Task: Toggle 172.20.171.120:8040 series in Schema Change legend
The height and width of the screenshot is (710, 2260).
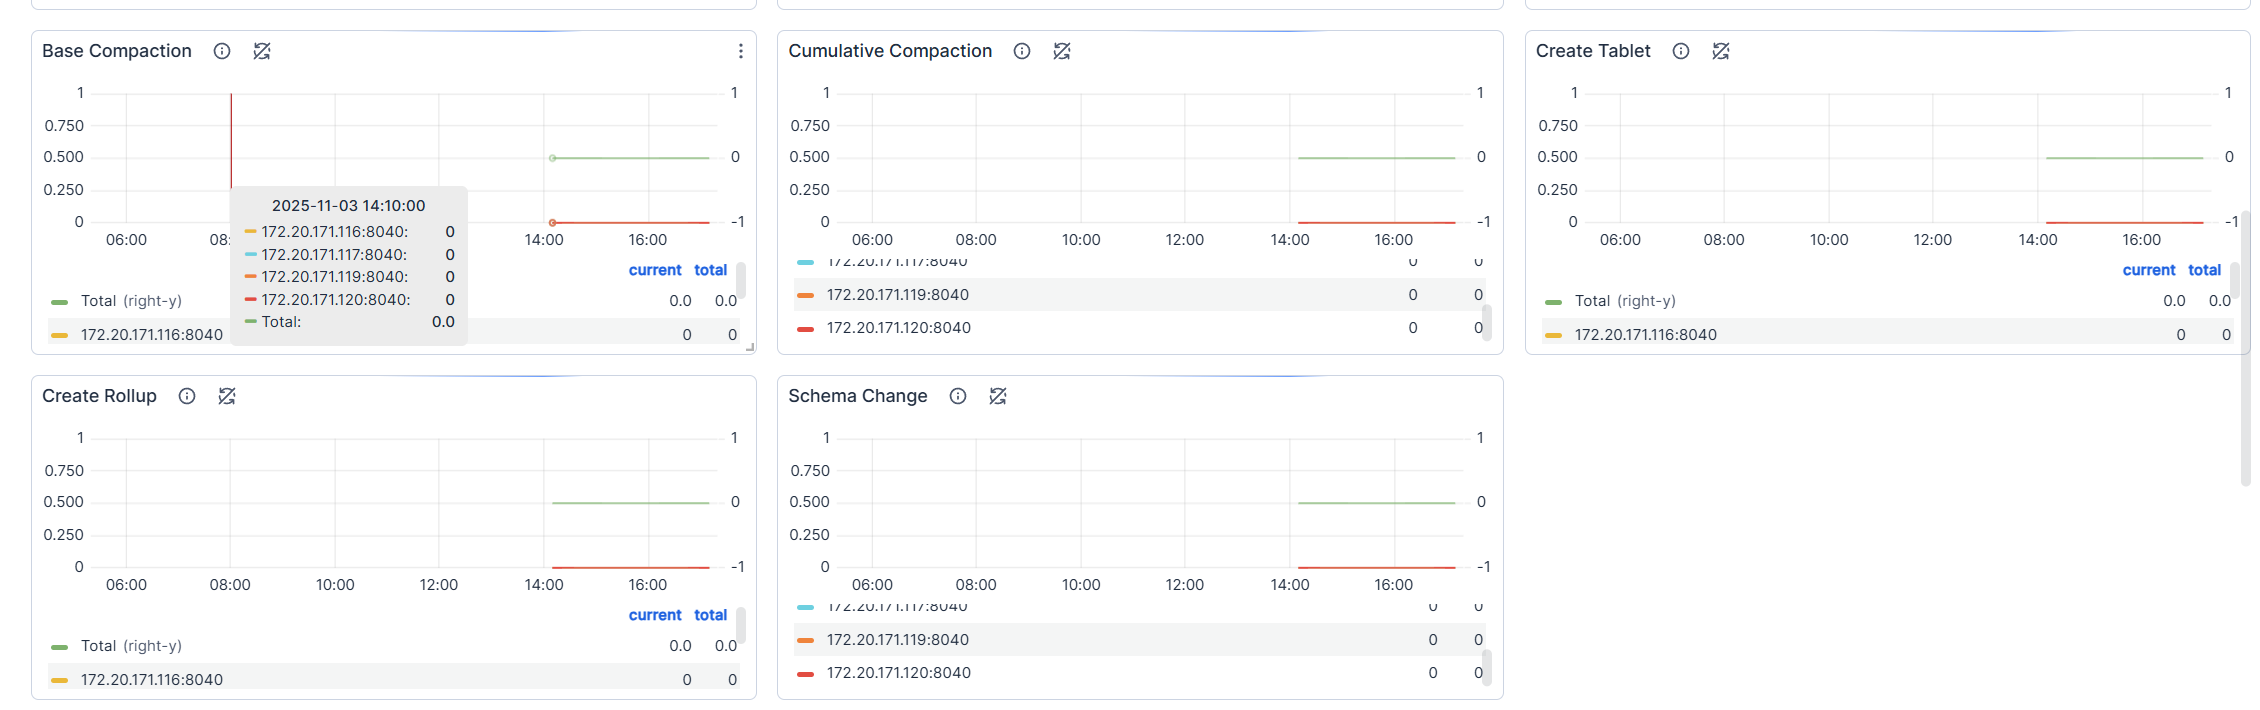Action: [897, 673]
